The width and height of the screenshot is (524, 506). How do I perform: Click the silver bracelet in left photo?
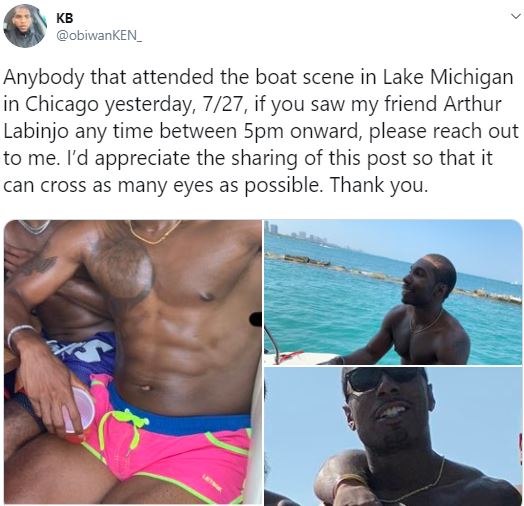click(21, 334)
